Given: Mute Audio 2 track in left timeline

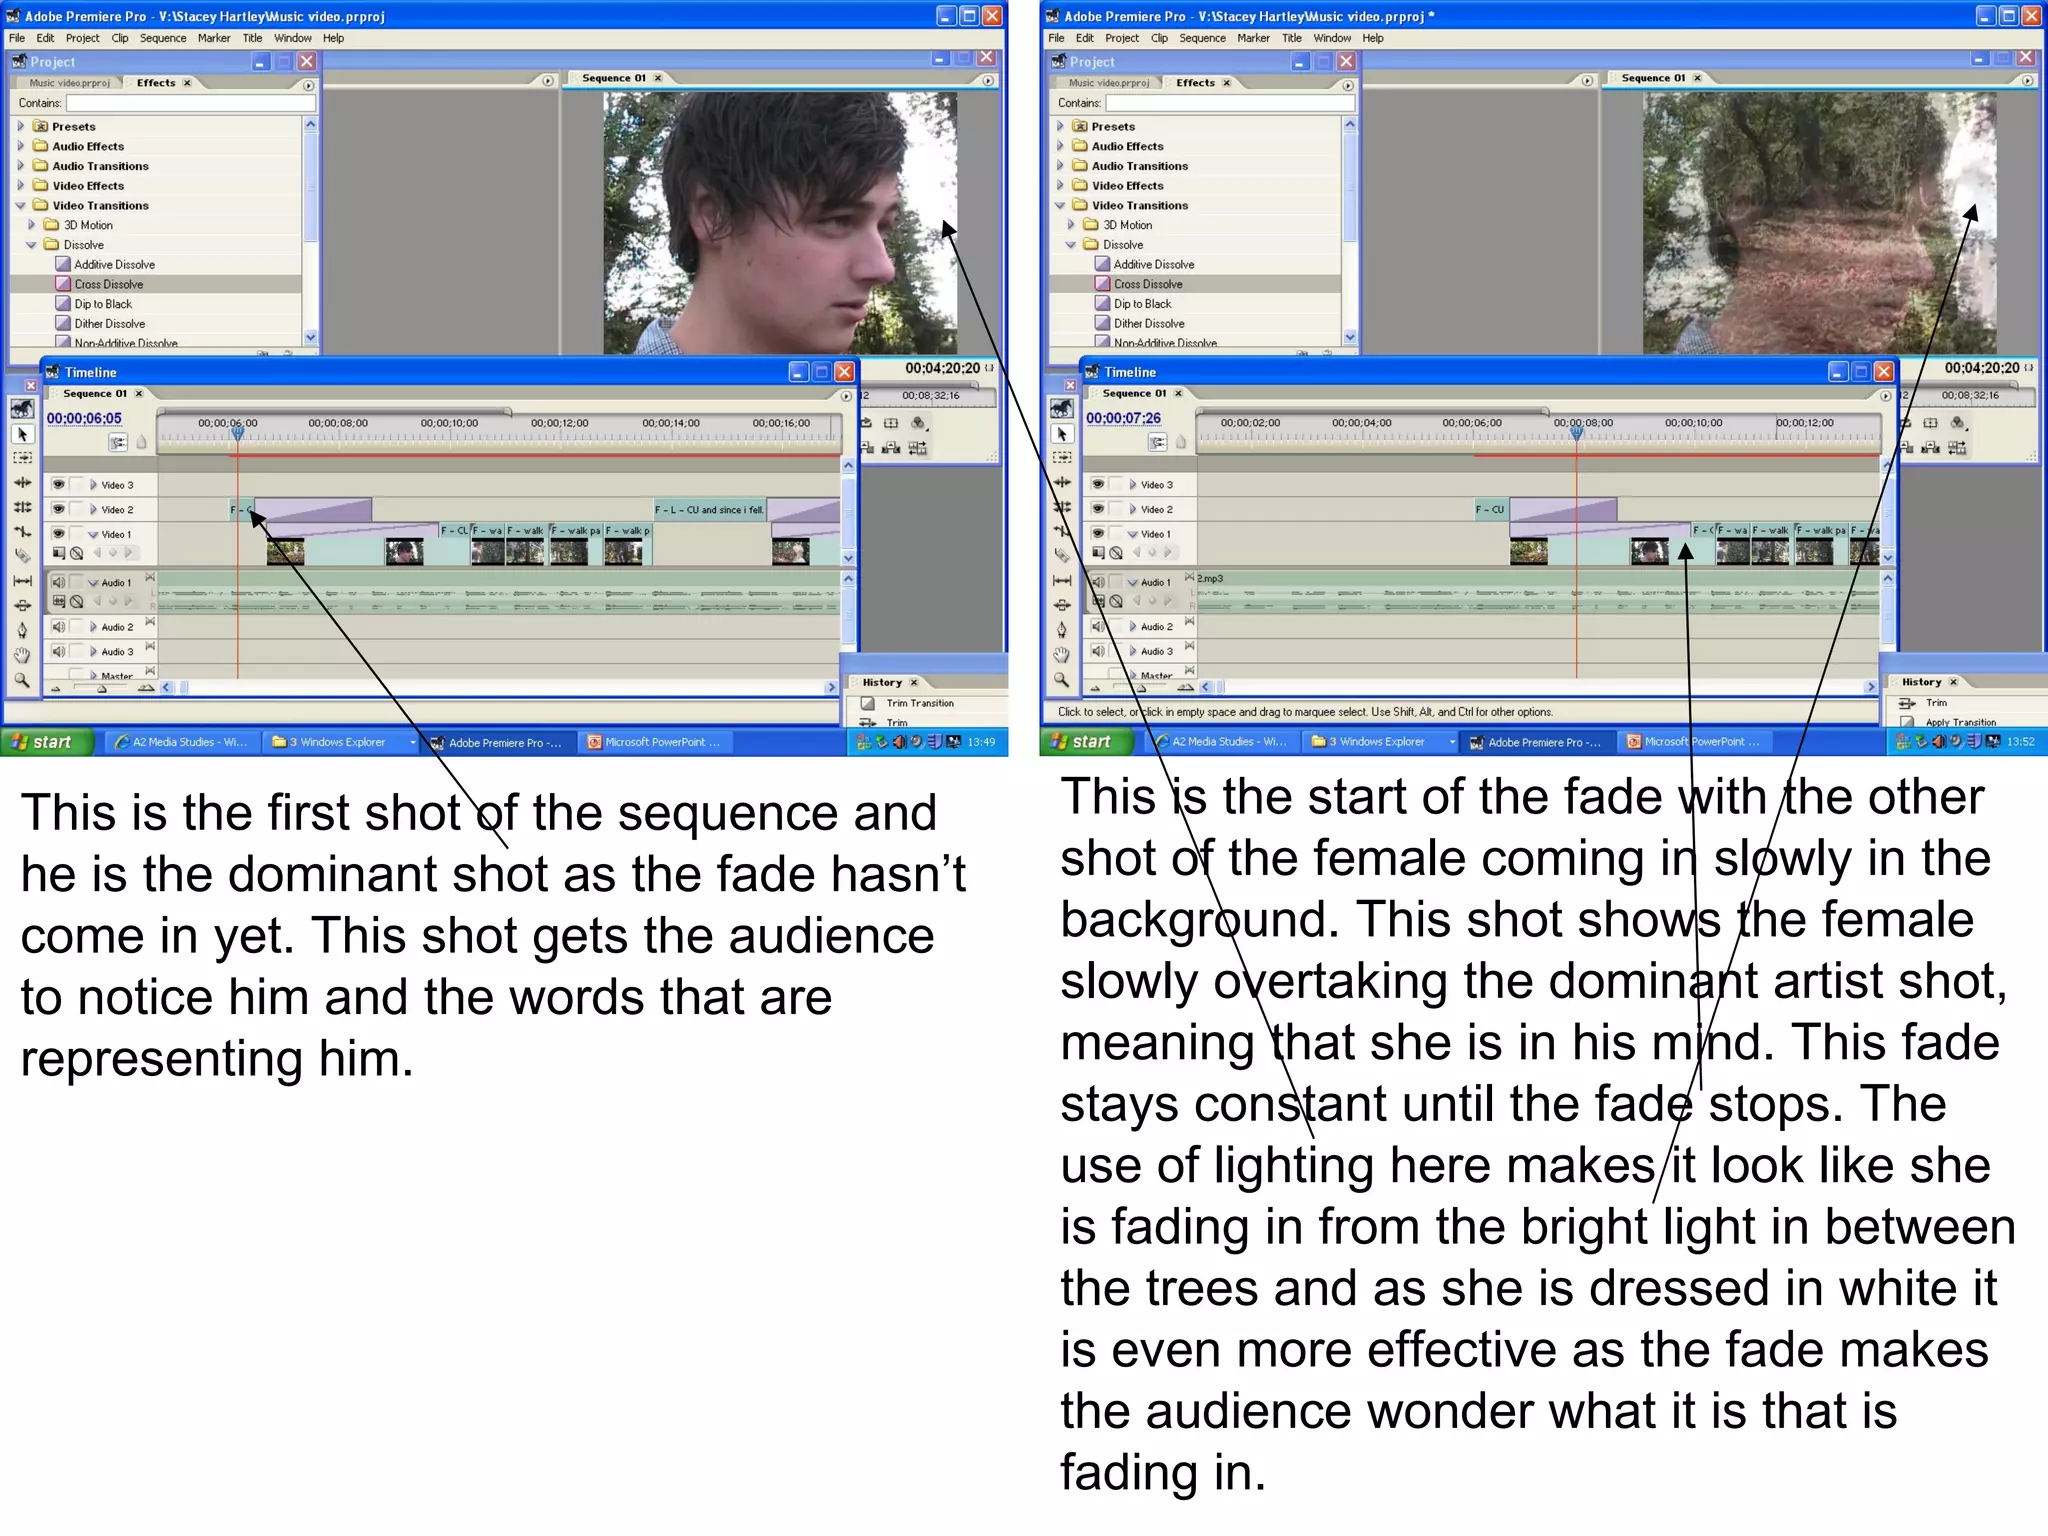Looking at the screenshot, I should point(59,627).
